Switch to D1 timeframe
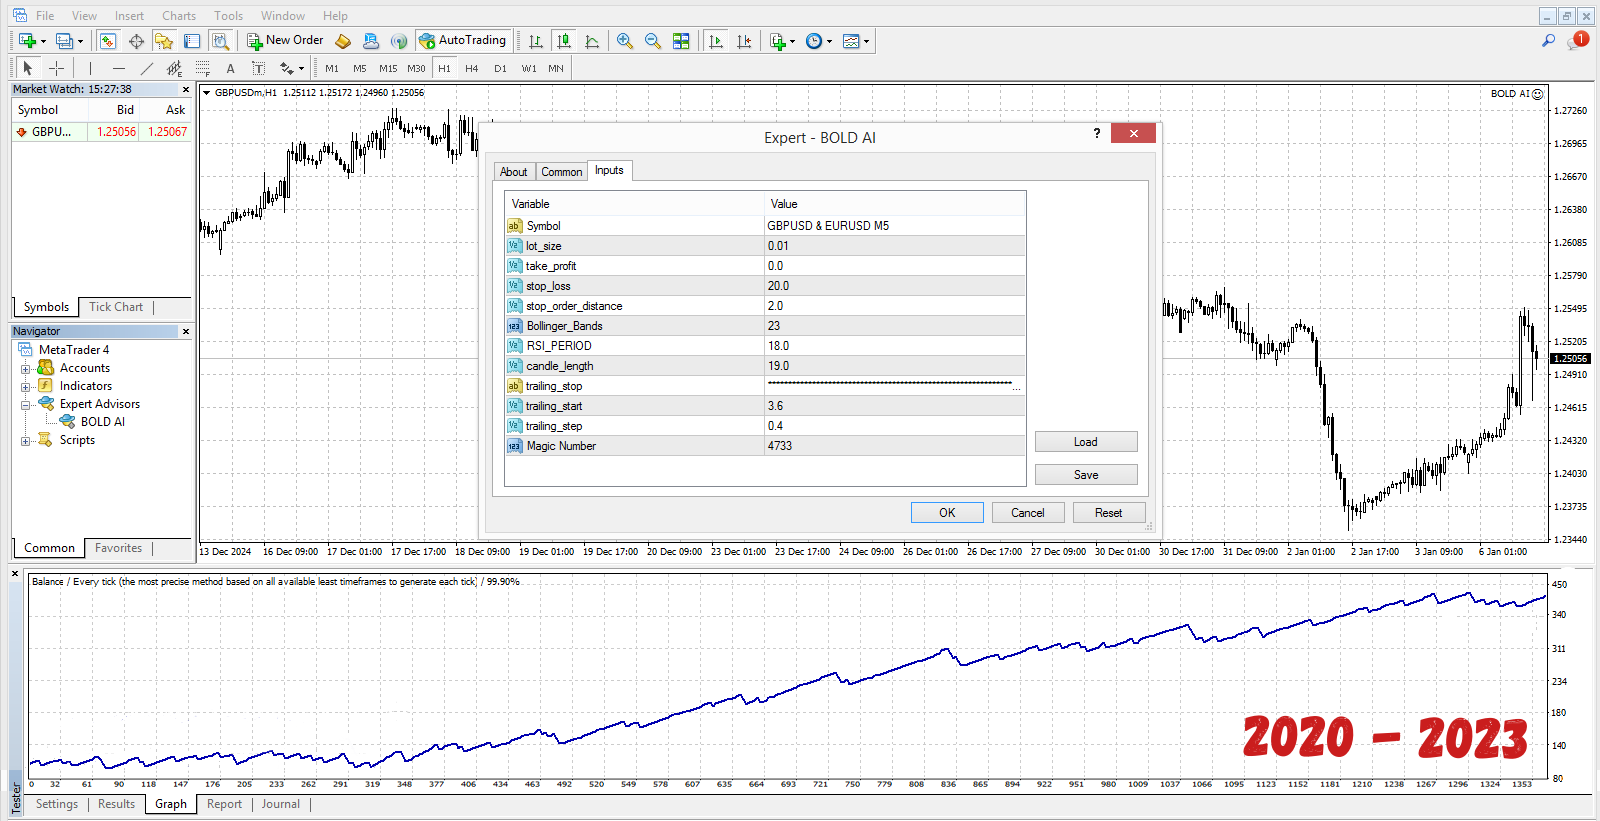 [500, 69]
